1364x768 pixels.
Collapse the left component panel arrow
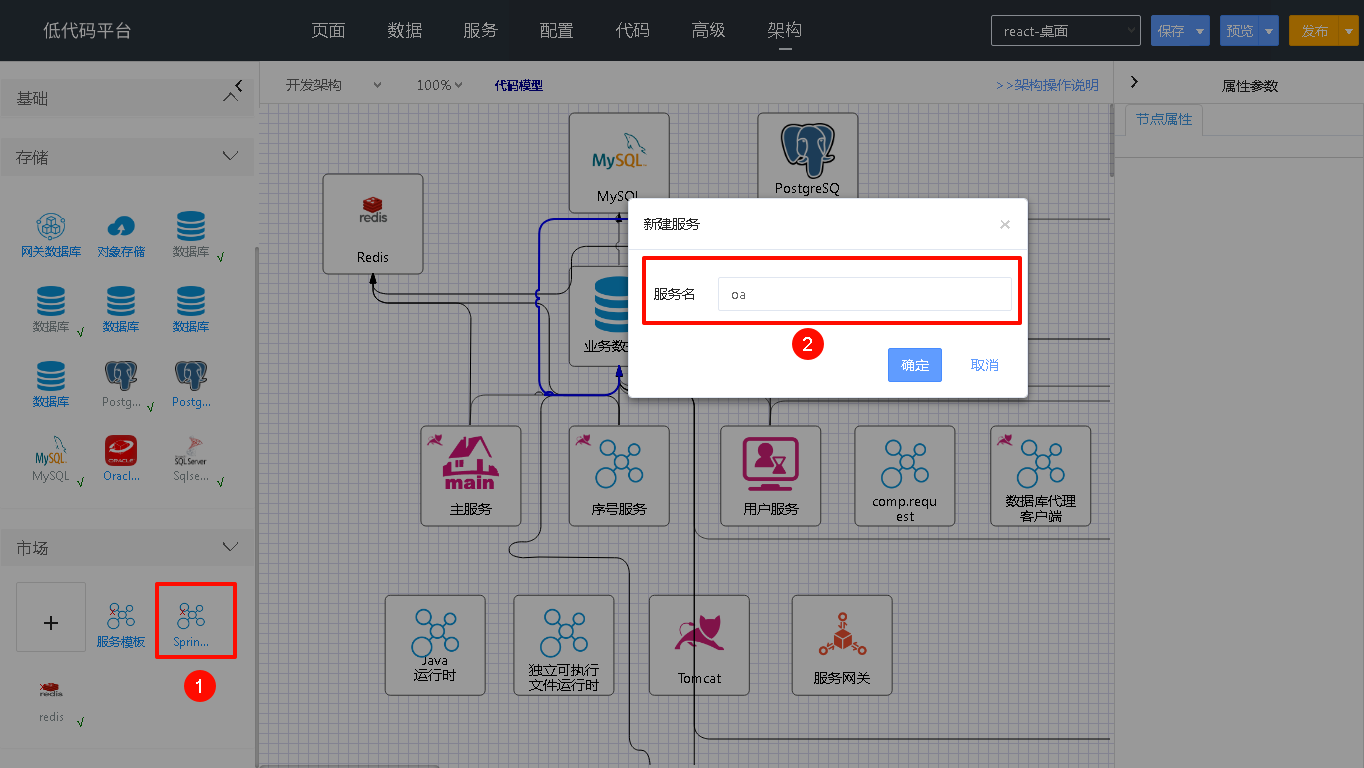pyautogui.click(x=238, y=86)
